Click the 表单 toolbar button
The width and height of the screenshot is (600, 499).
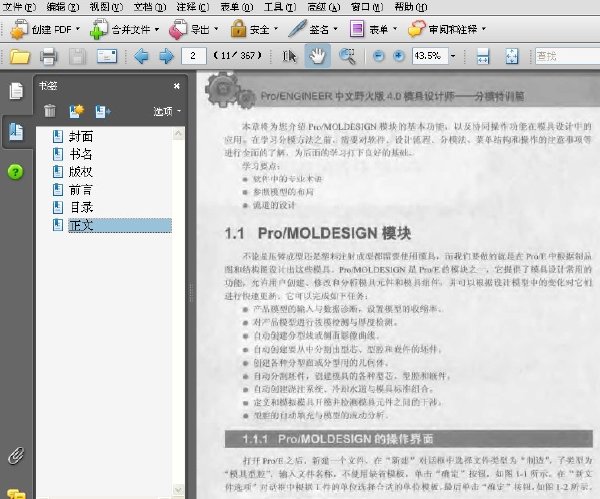[373, 29]
